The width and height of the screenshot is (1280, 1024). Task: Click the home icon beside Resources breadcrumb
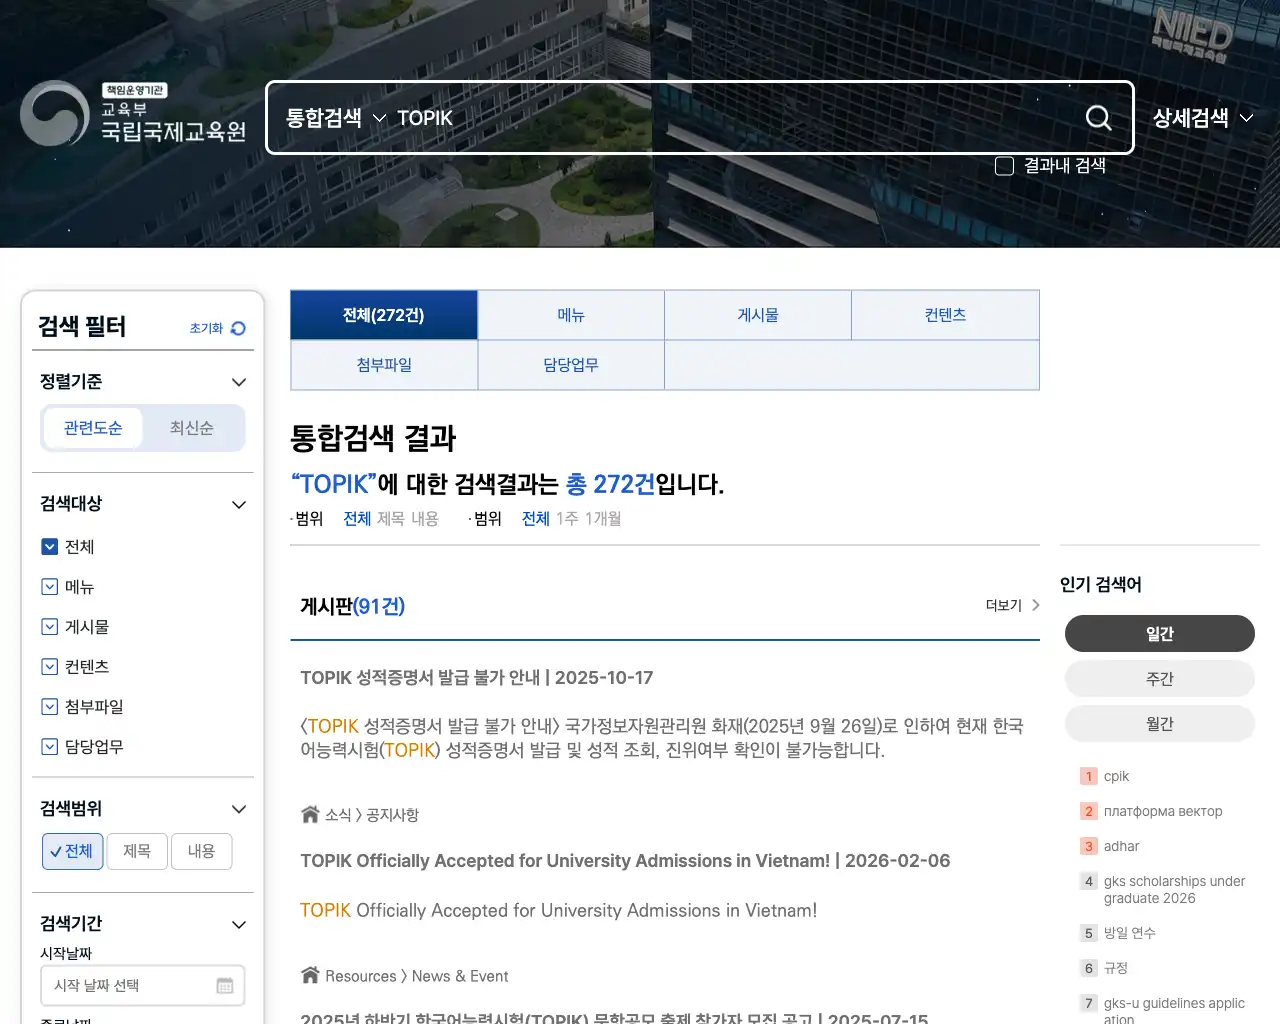[310, 975]
